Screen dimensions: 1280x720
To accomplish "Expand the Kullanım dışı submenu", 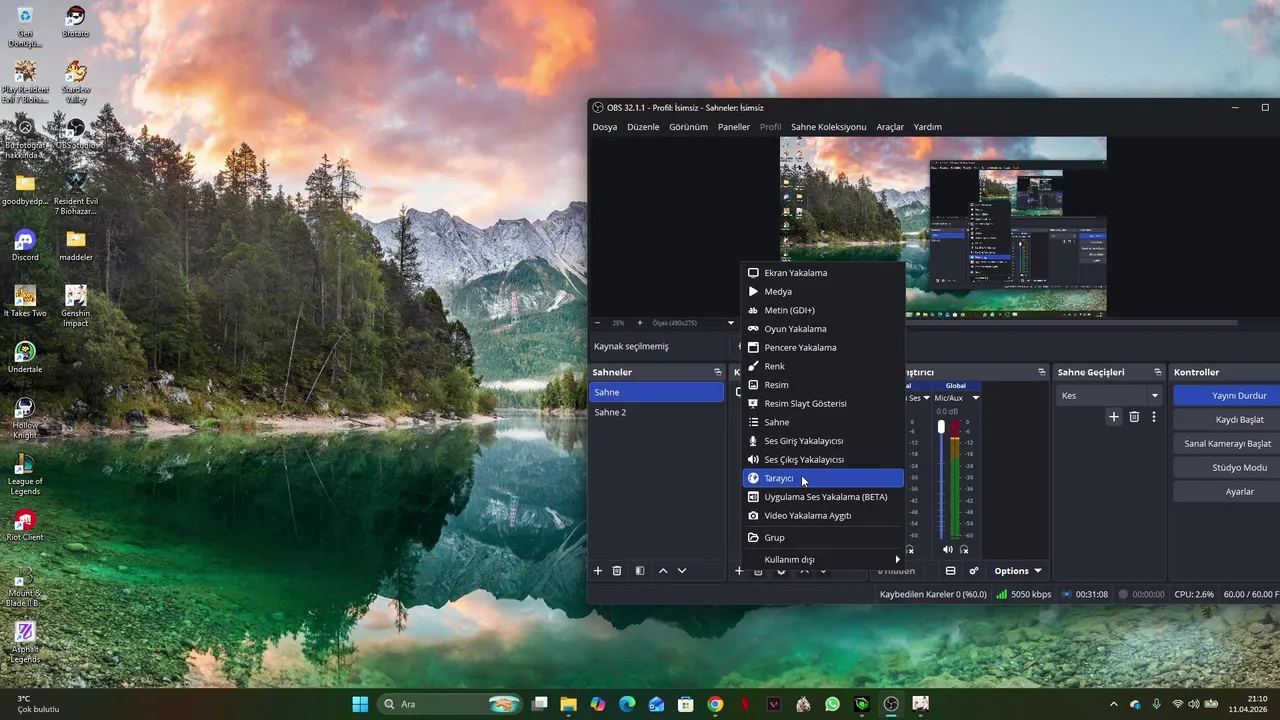I will 823,559.
